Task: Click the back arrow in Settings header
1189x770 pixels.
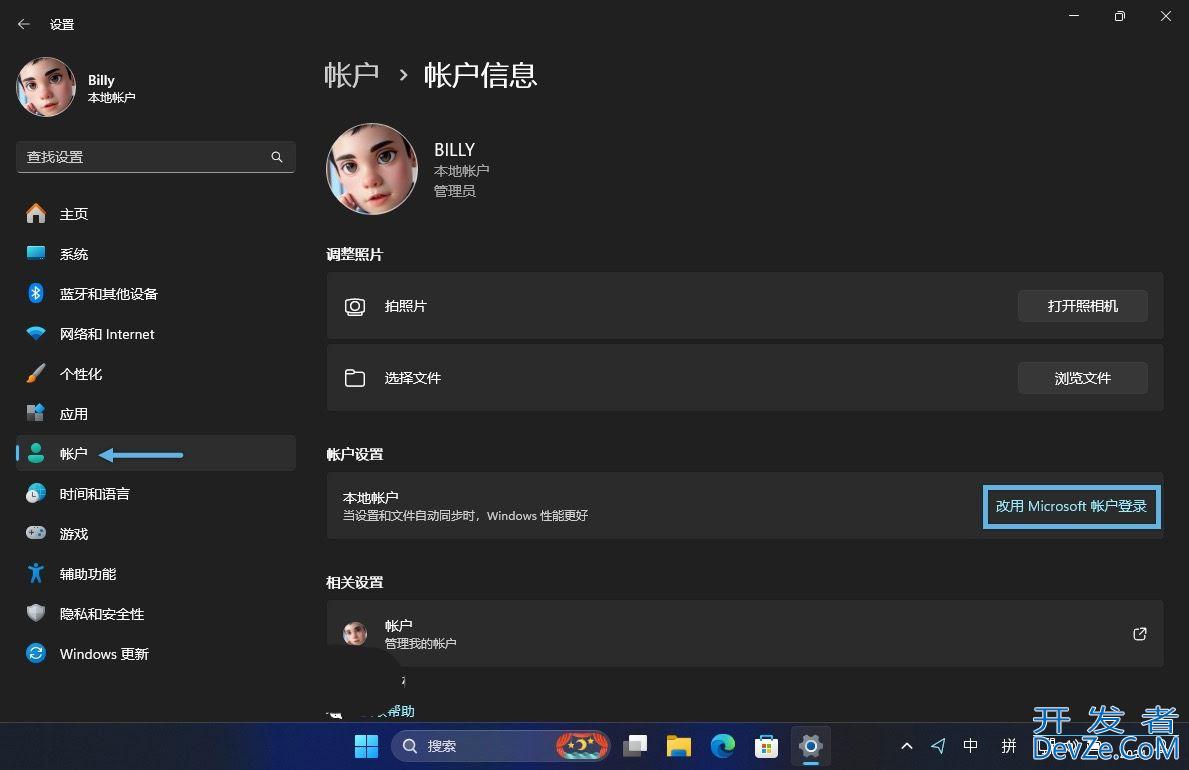Action: pos(24,24)
